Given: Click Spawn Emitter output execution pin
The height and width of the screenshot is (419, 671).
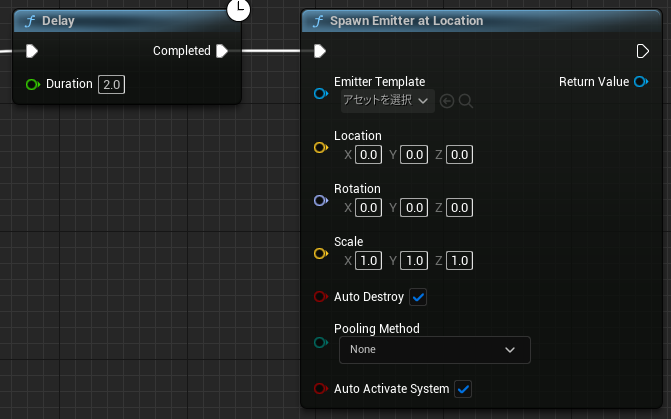Looking at the screenshot, I should pos(642,51).
